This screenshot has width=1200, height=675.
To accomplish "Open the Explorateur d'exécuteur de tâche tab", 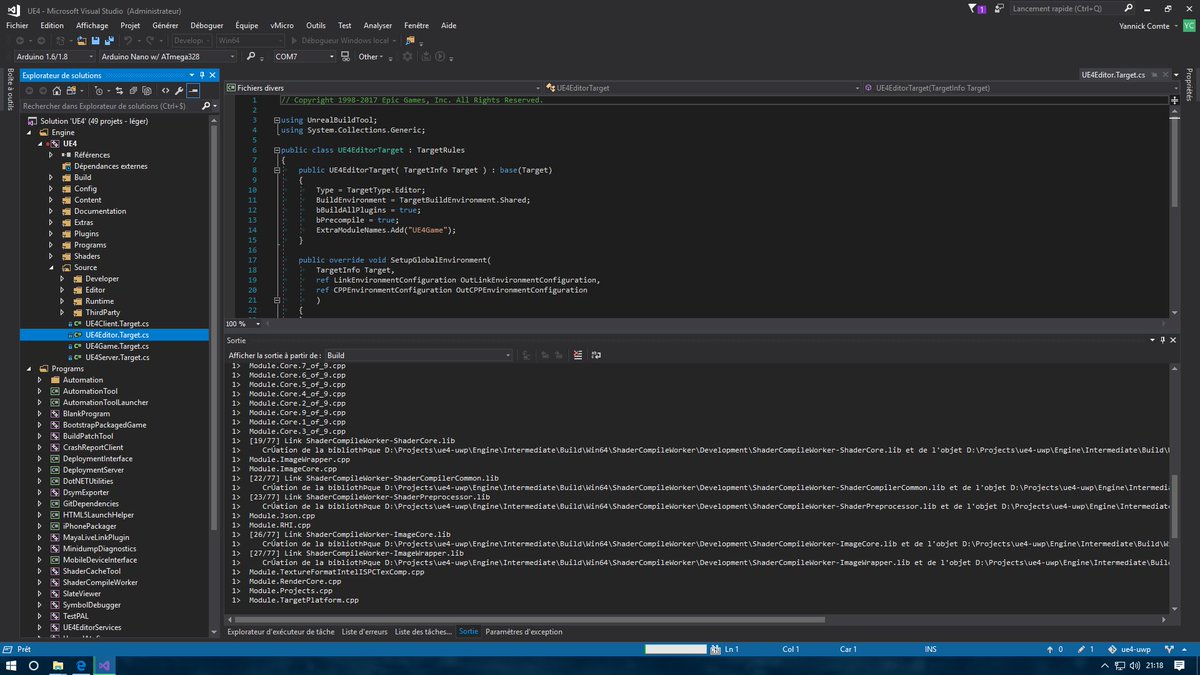I will pyautogui.click(x=281, y=632).
